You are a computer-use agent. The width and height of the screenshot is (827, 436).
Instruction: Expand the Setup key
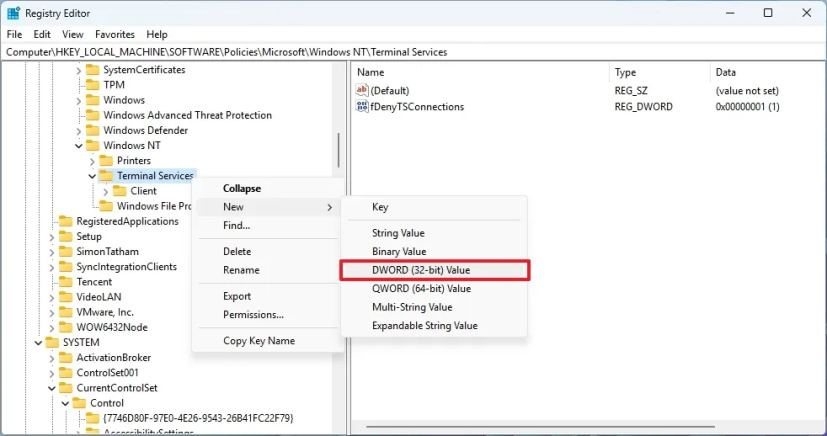click(52, 237)
